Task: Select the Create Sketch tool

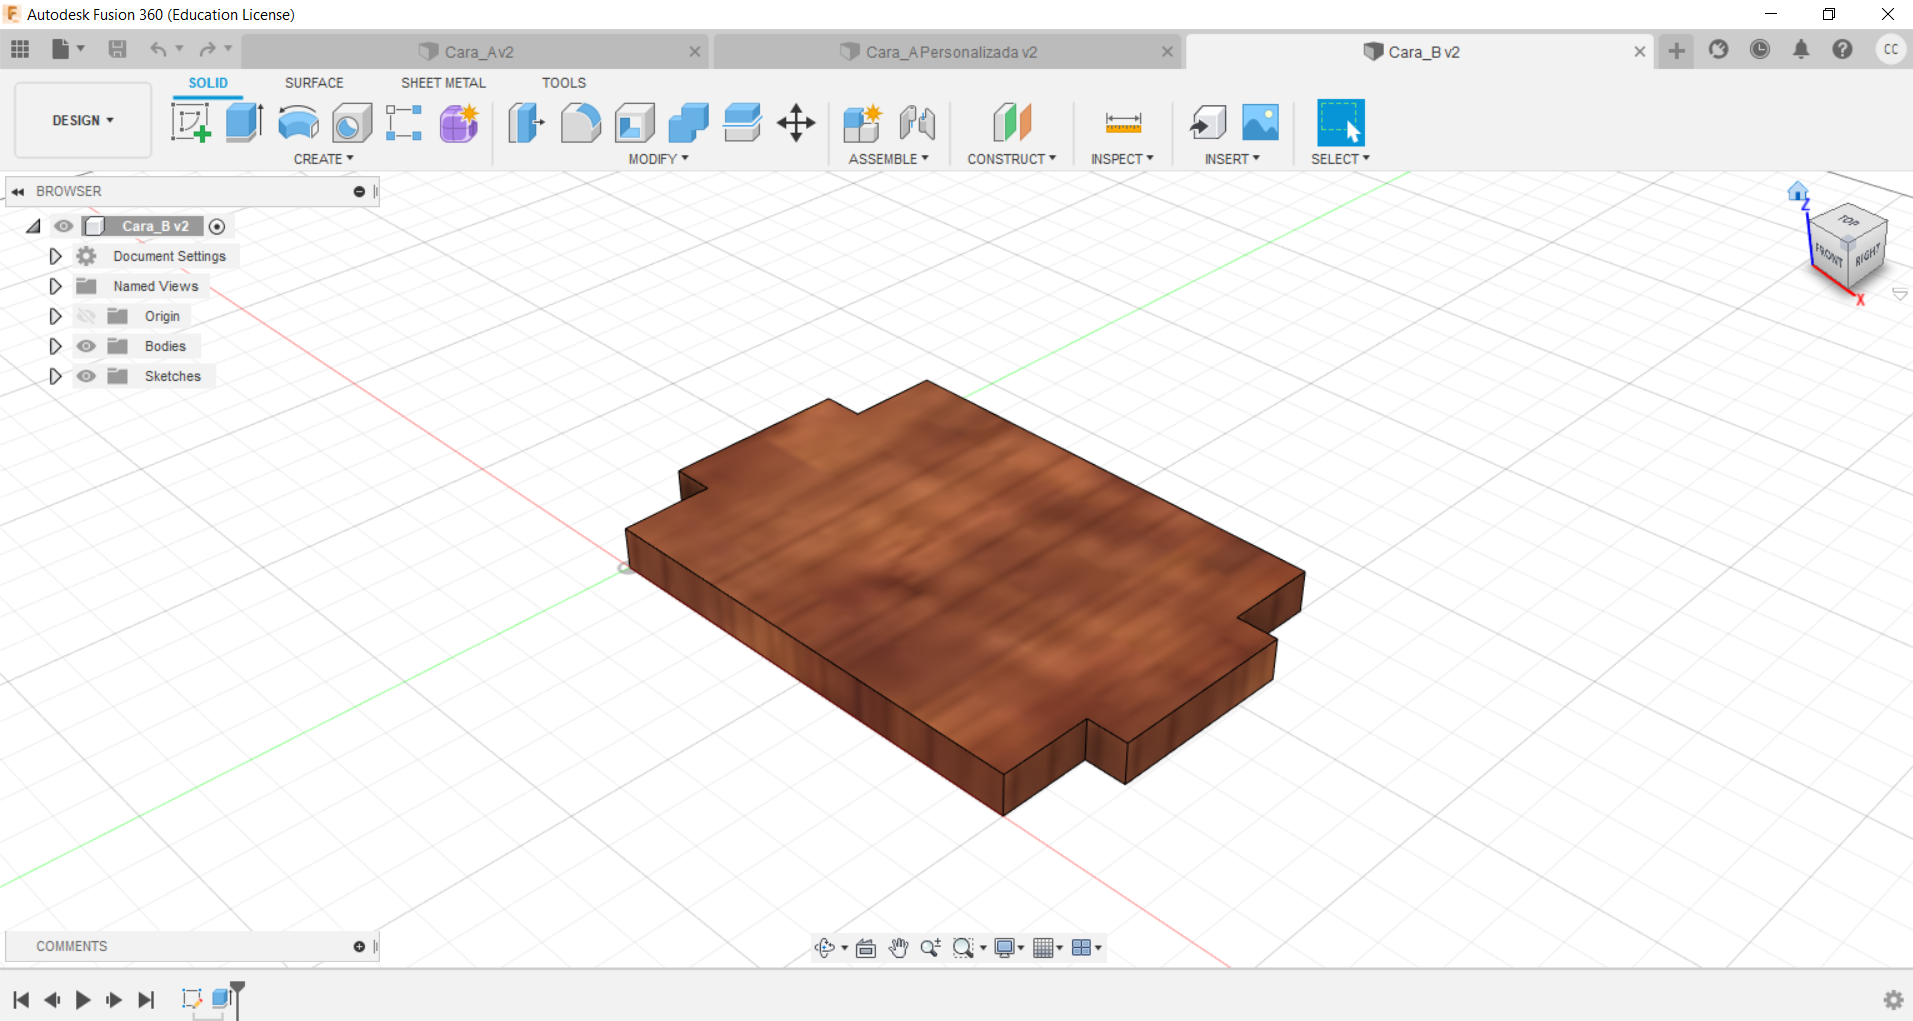Action: click(x=190, y=123)
